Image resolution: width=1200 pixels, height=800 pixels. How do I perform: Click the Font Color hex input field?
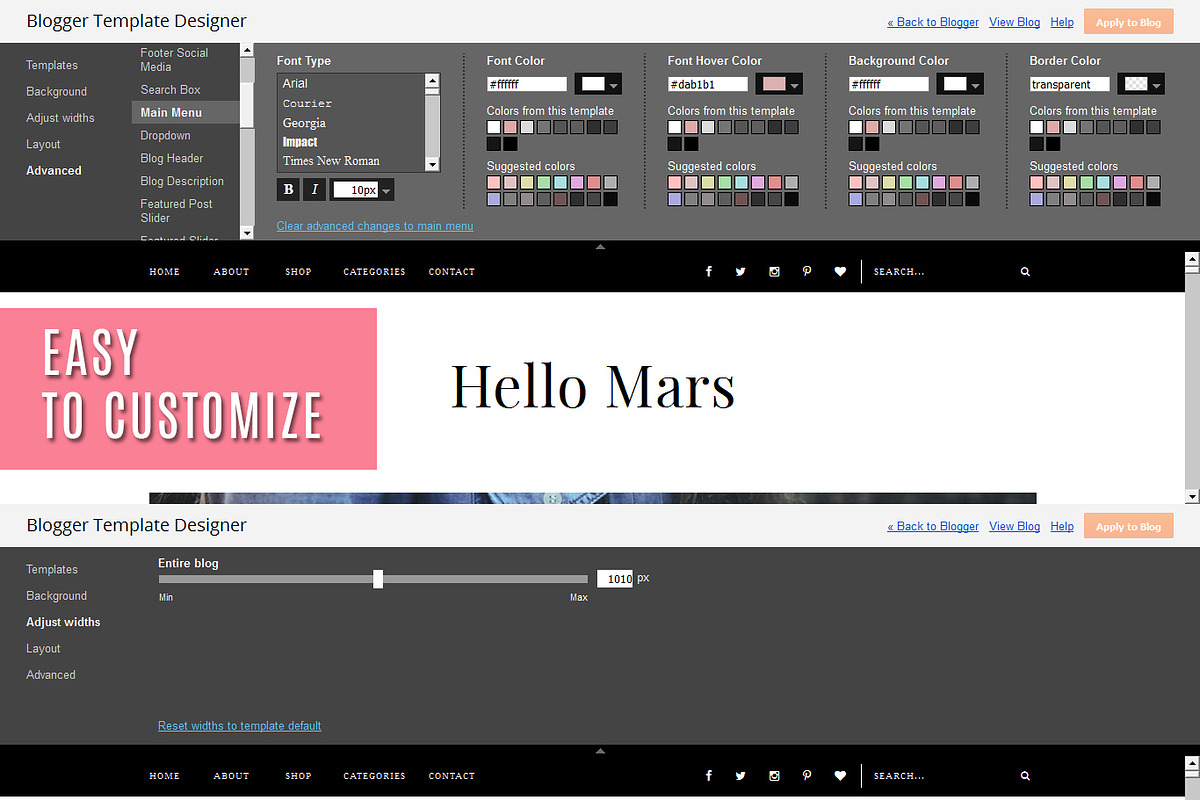(527, 85)
